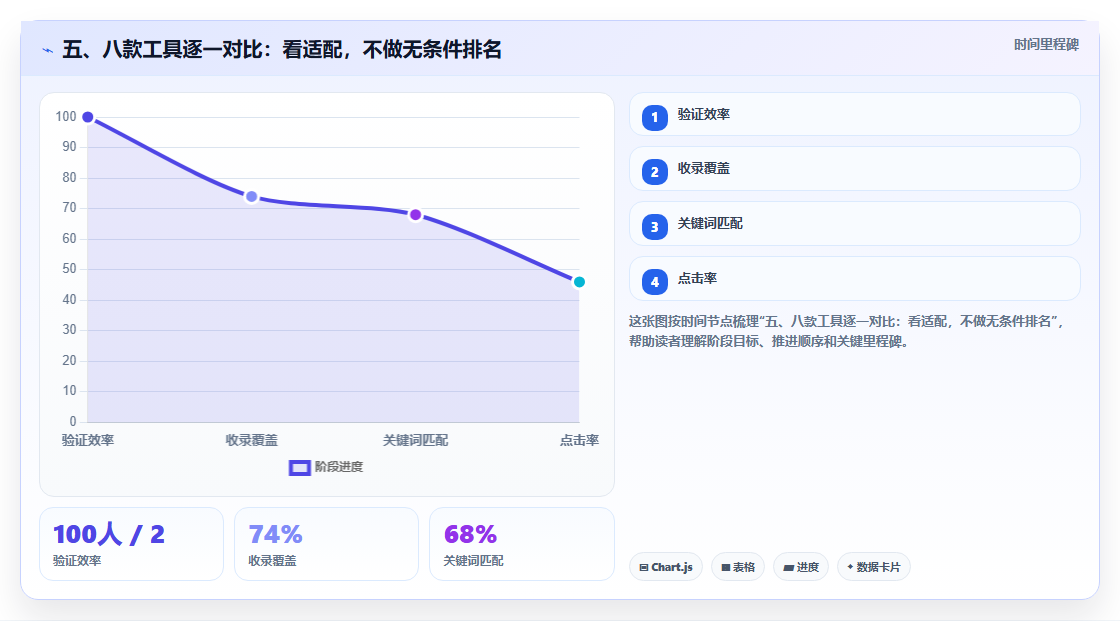The image size is (1120, 621).
Task: Select the 点击率 milestone row
Action: point(854,279)
